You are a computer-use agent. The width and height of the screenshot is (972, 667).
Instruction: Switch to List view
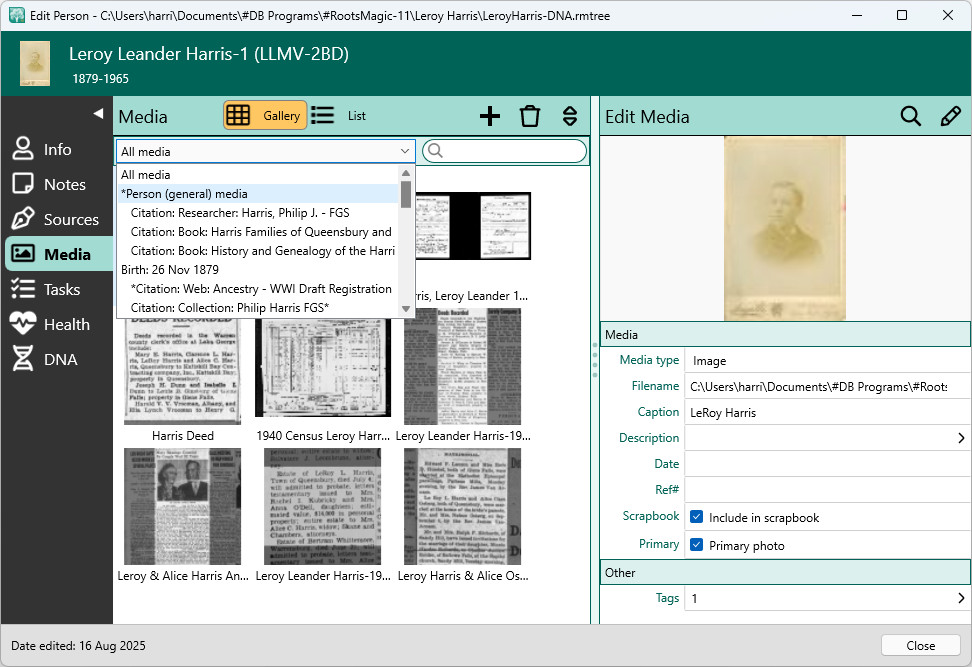tap(339, 115)
